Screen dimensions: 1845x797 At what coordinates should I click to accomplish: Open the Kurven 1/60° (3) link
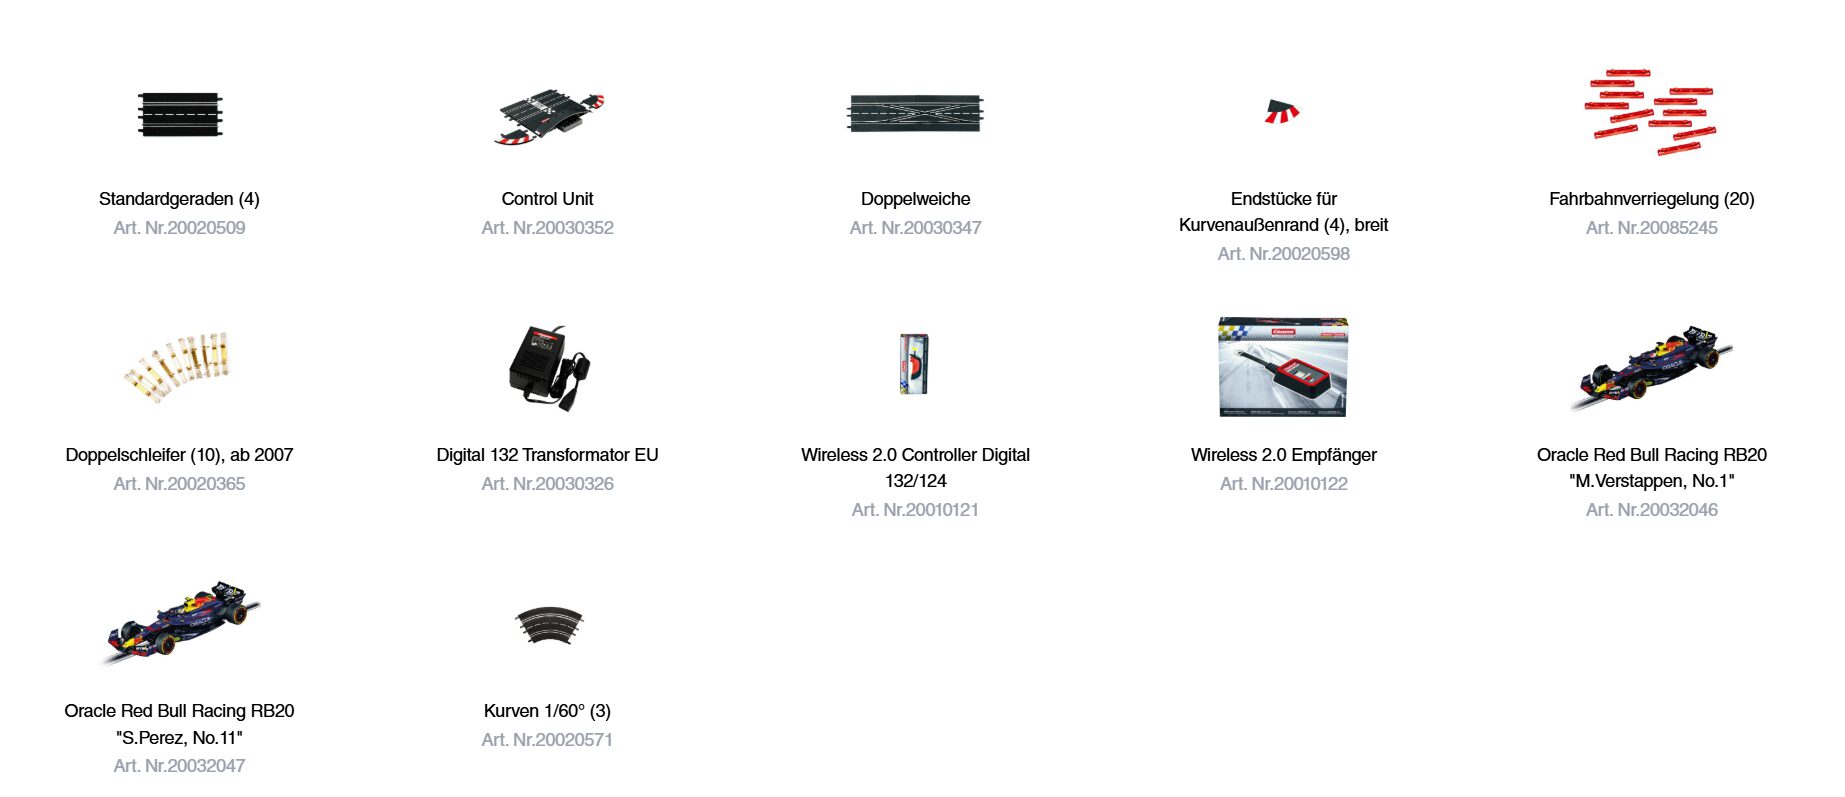pos(547,711)
